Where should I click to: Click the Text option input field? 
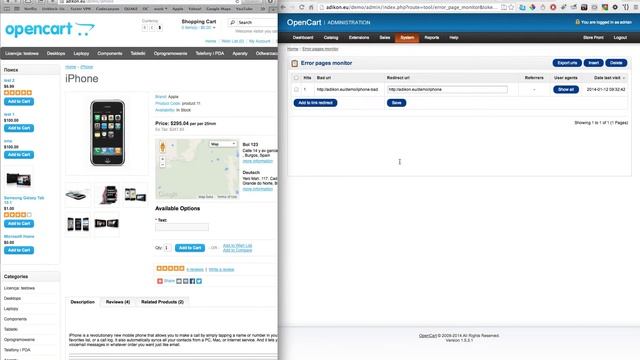182,227
